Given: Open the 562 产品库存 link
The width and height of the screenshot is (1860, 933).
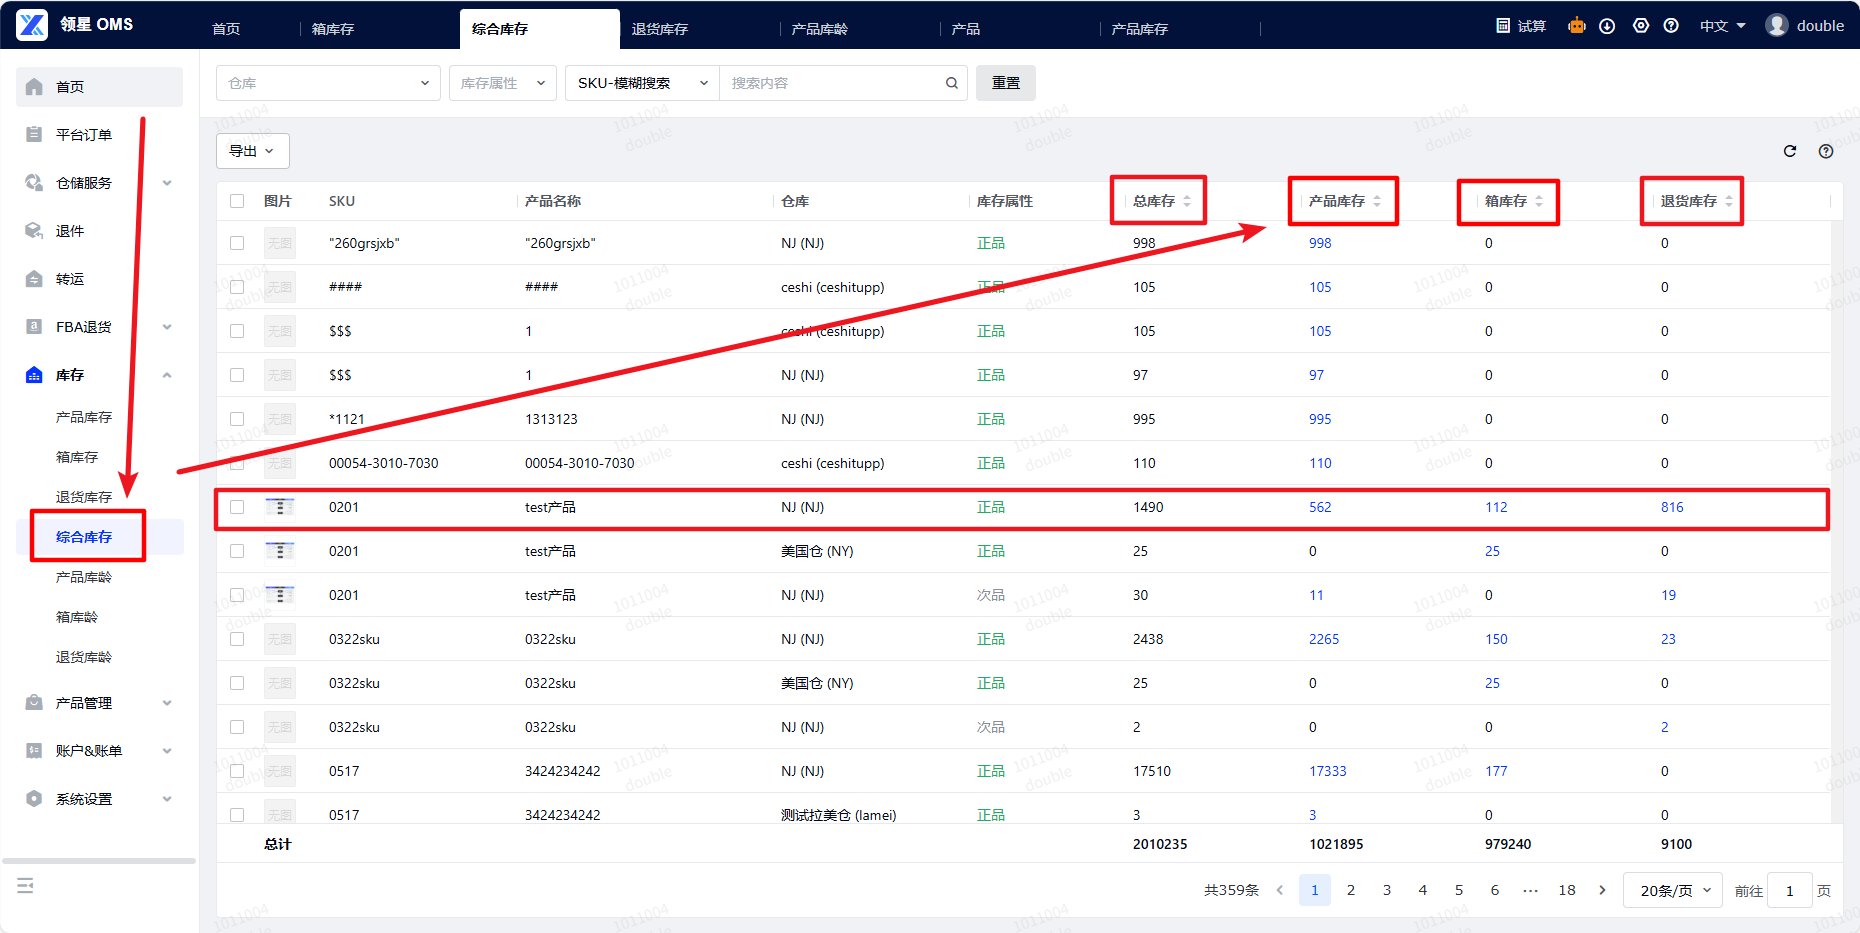Looking at the screenshot, I should pyautogui.click(x=1320, y=507).
